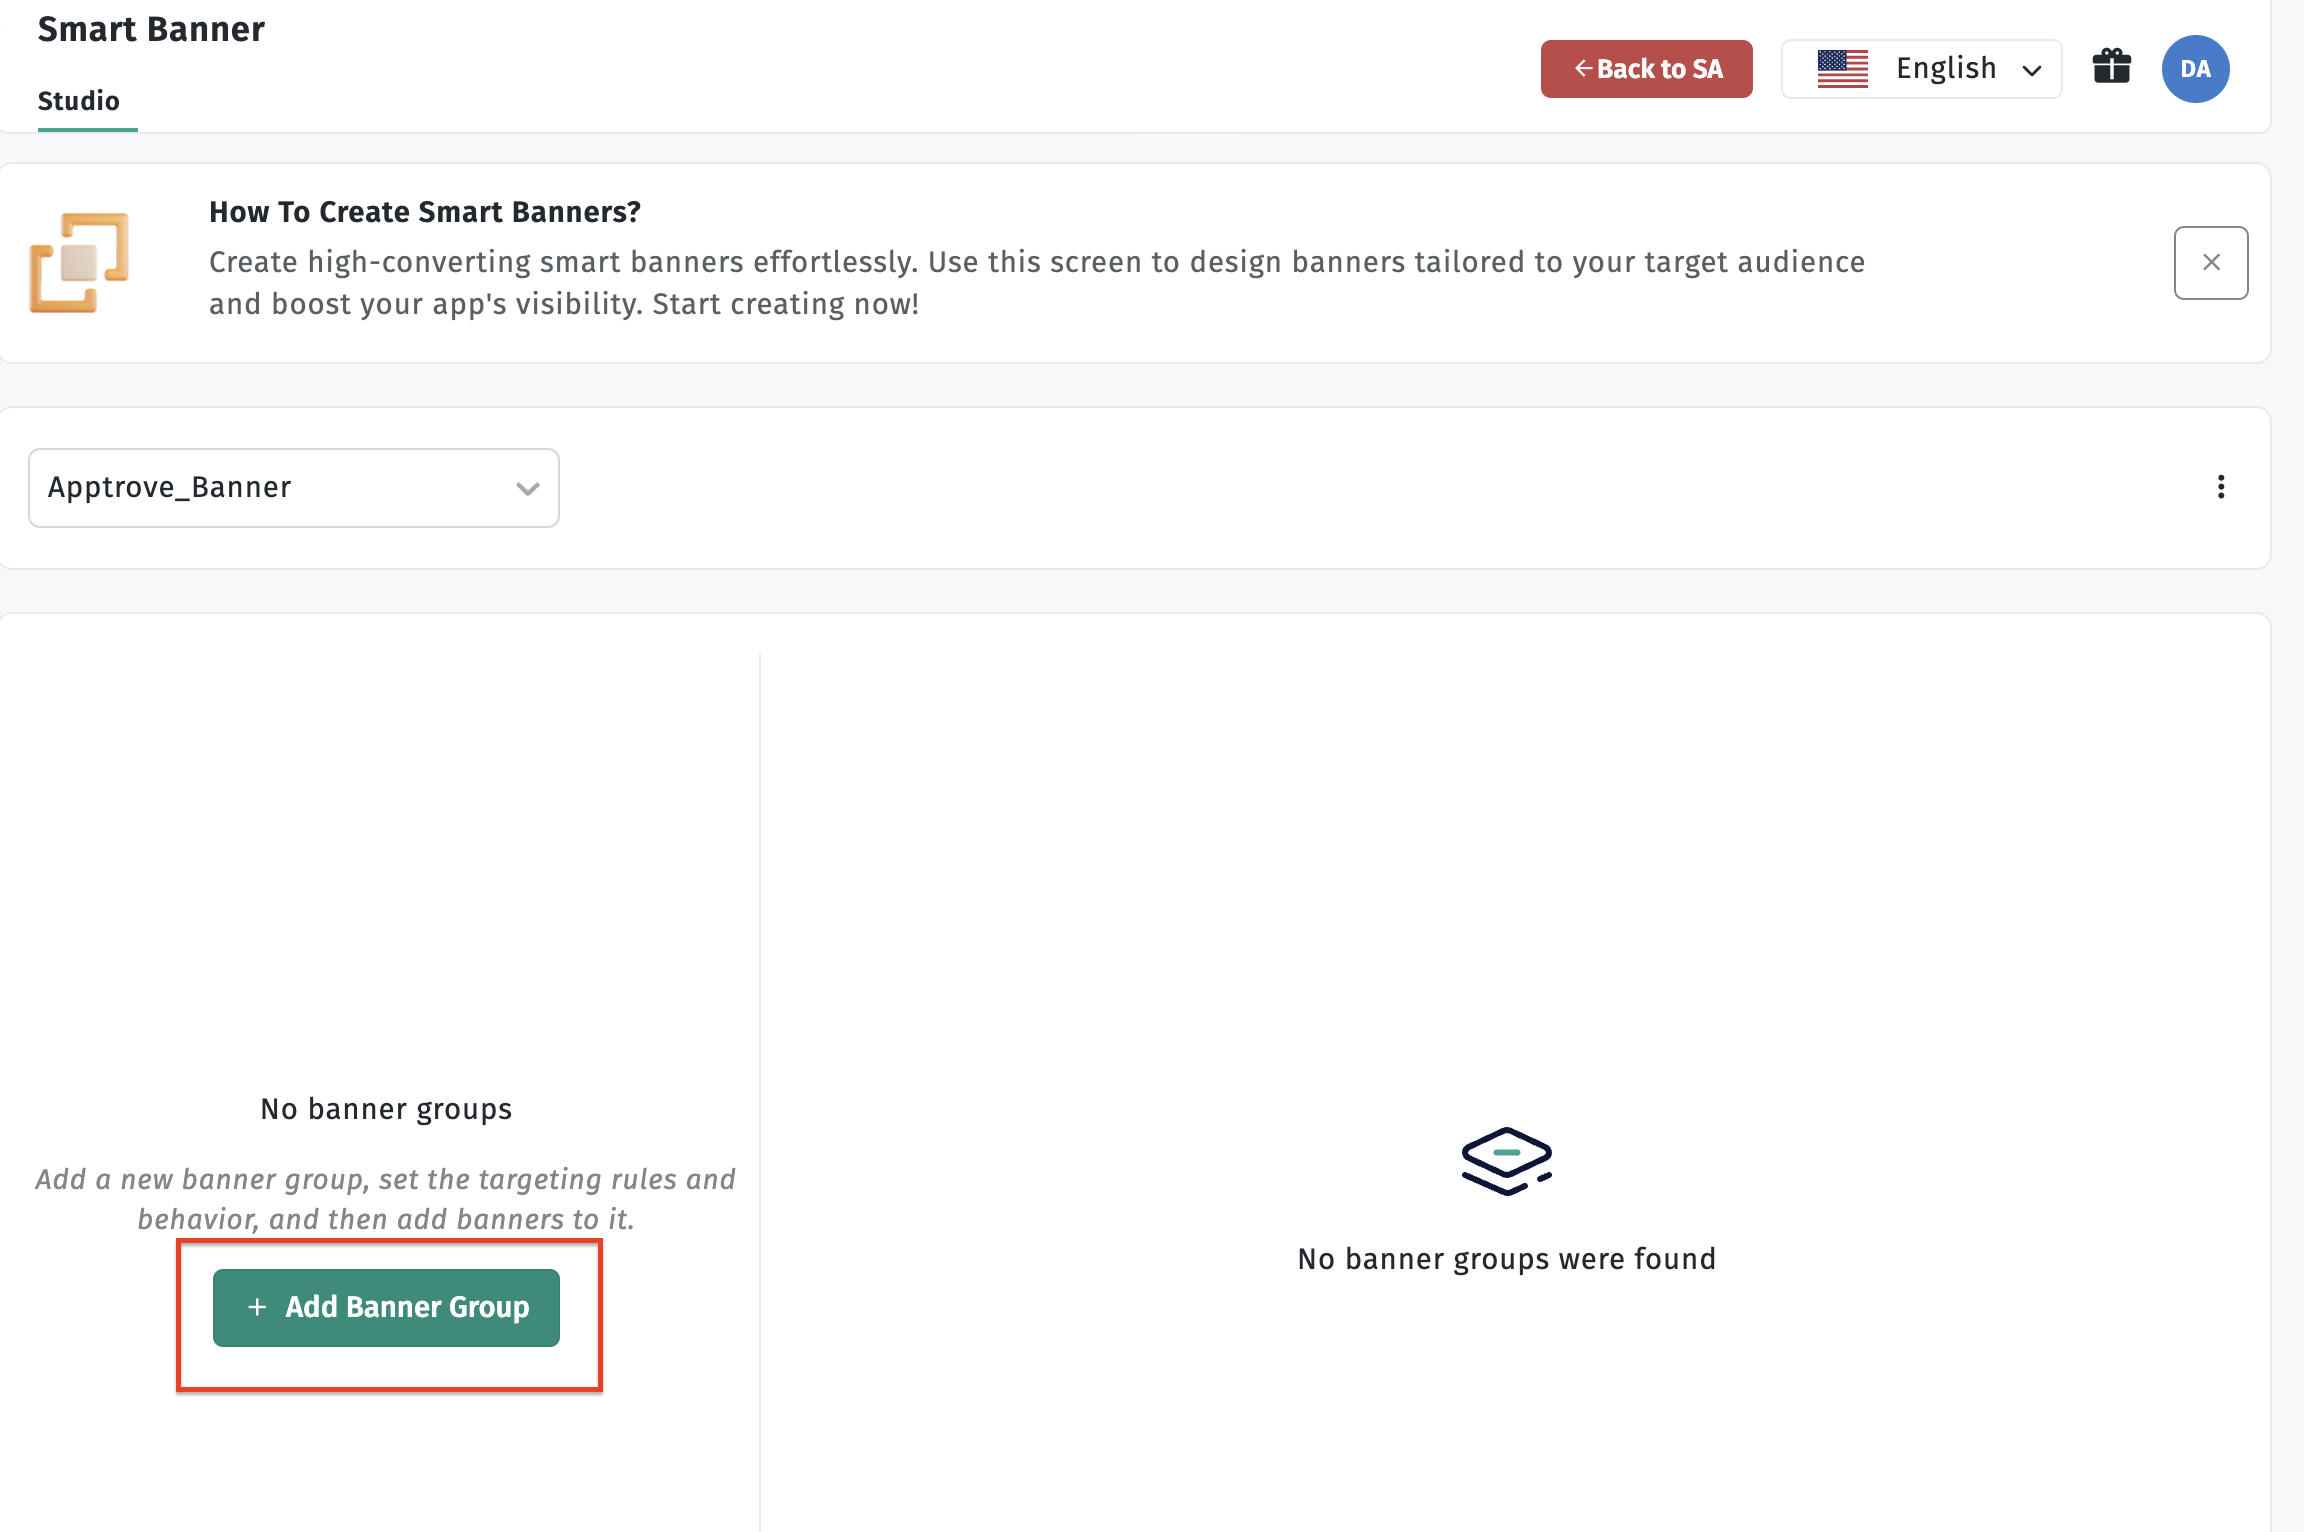Click the US flag icon

[x=1842, y=69]
